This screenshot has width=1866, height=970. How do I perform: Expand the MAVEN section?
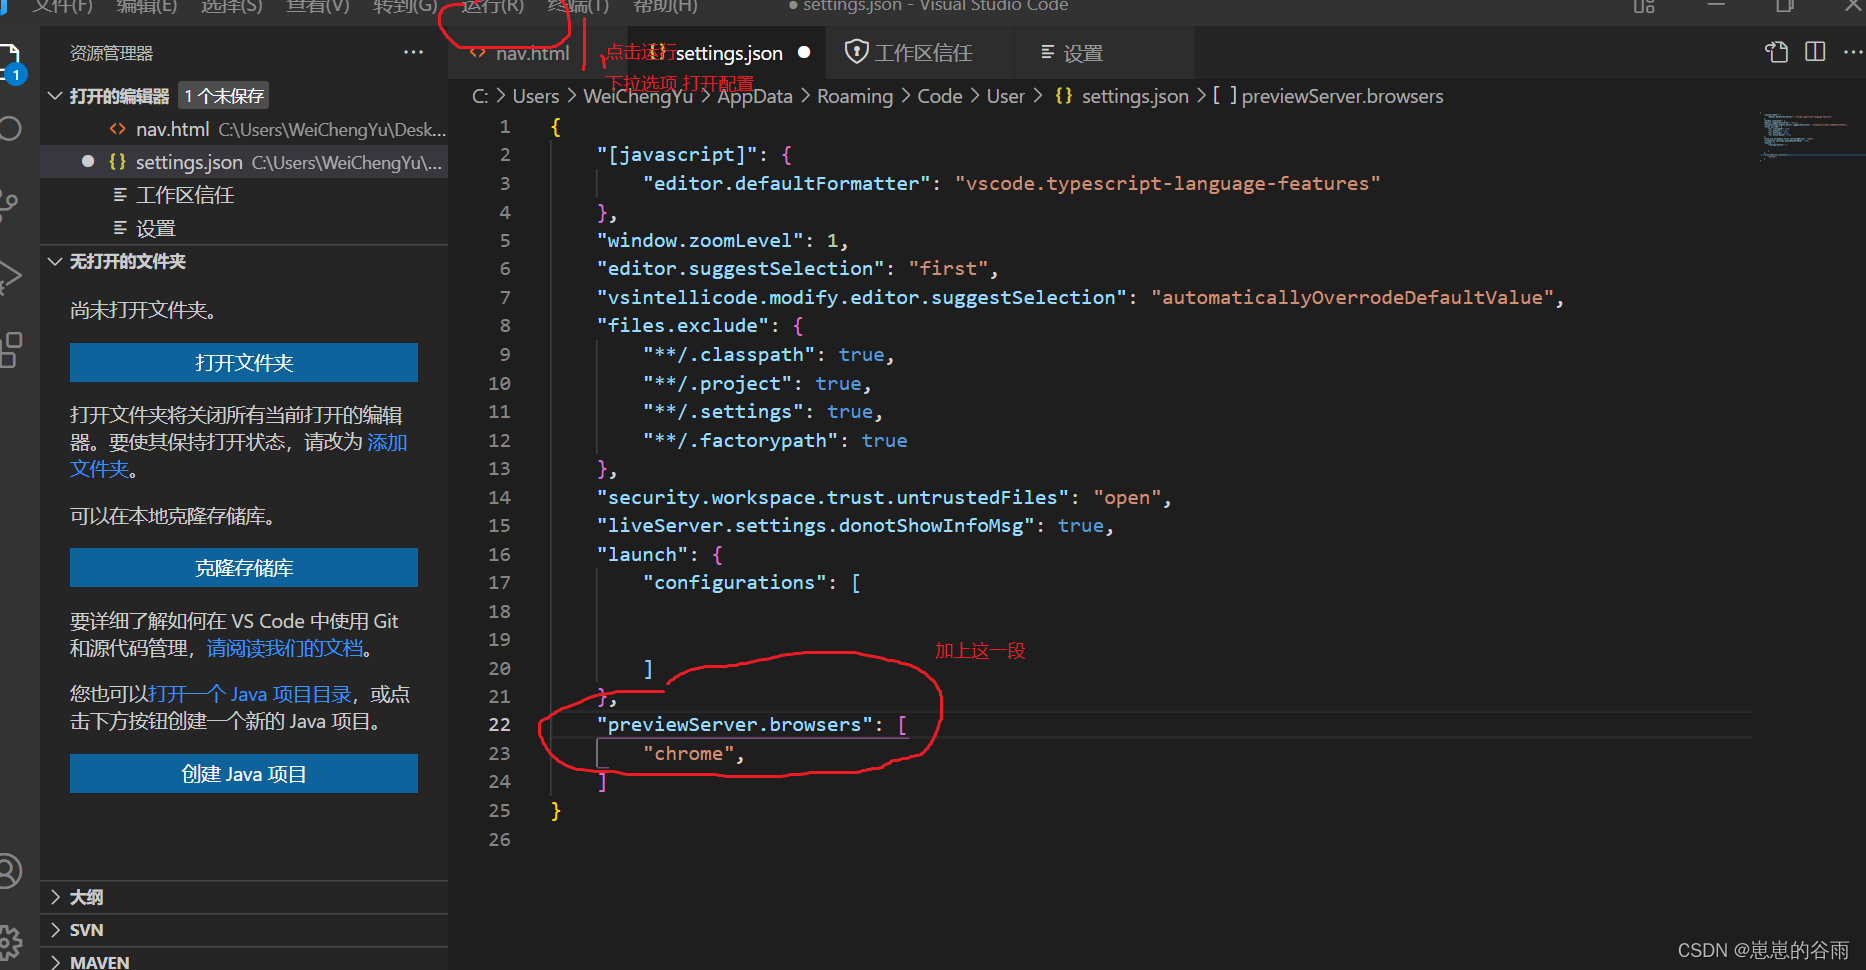[x=55, y=961]
